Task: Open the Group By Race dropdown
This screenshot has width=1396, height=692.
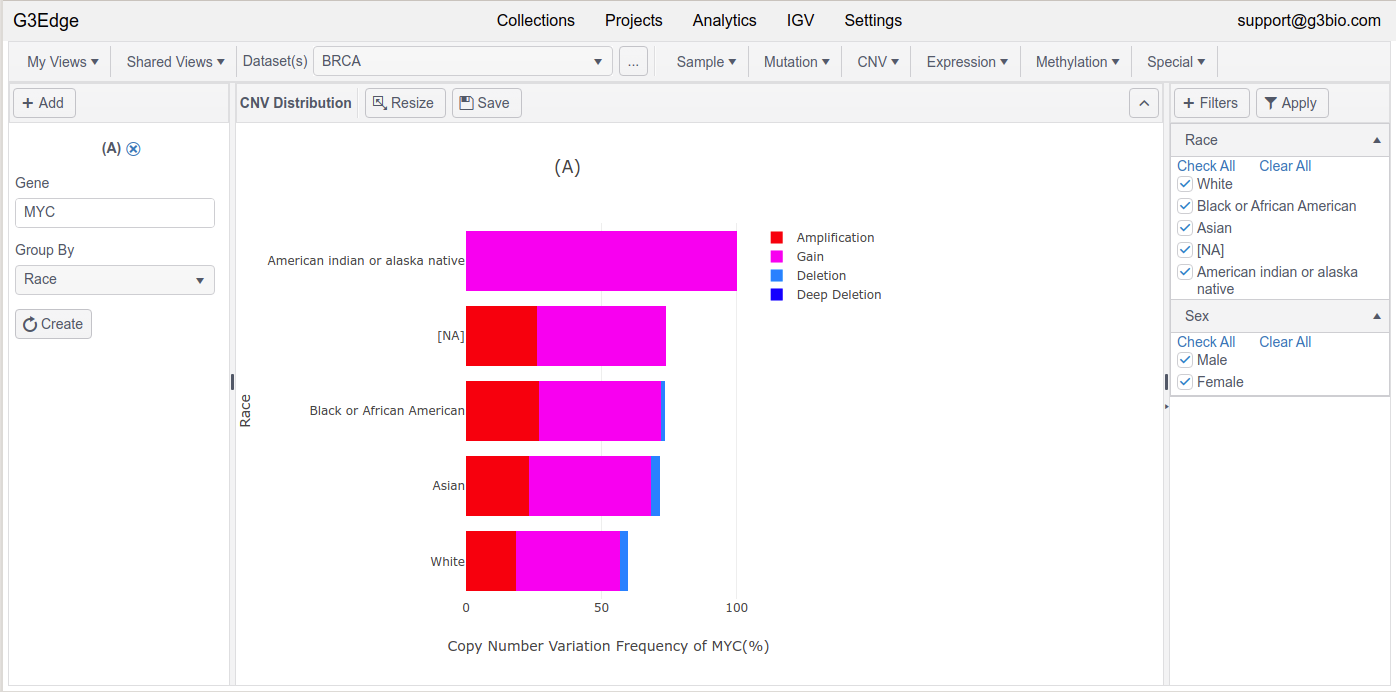Action: (115, 280)
